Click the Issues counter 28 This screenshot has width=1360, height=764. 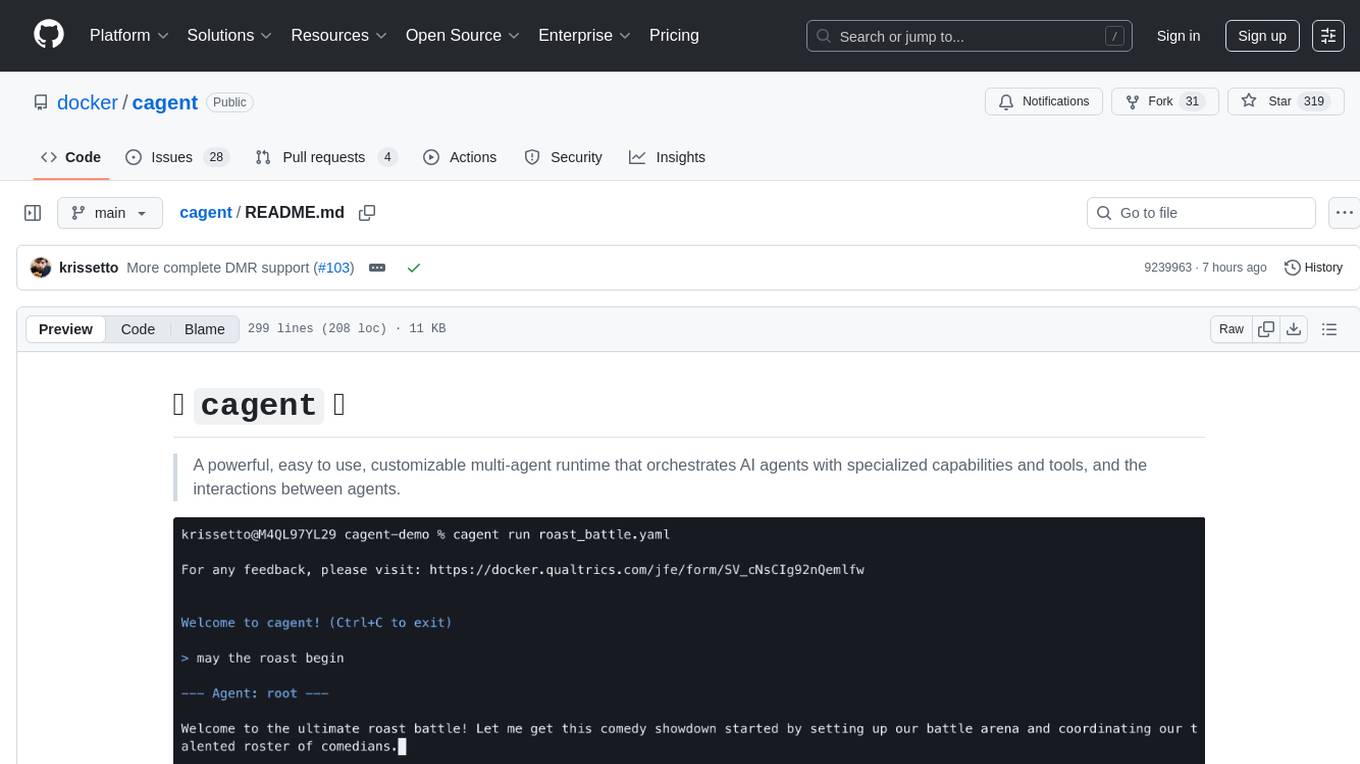(x=216, y=157)
